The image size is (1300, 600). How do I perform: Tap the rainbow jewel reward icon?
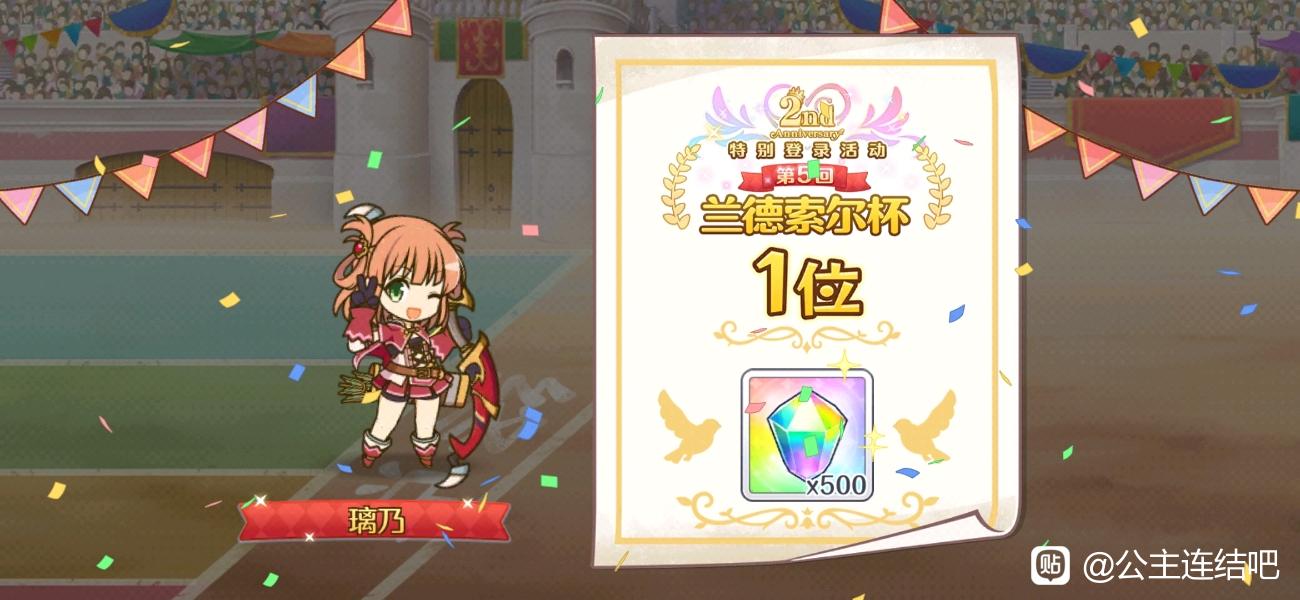(807, 435)
